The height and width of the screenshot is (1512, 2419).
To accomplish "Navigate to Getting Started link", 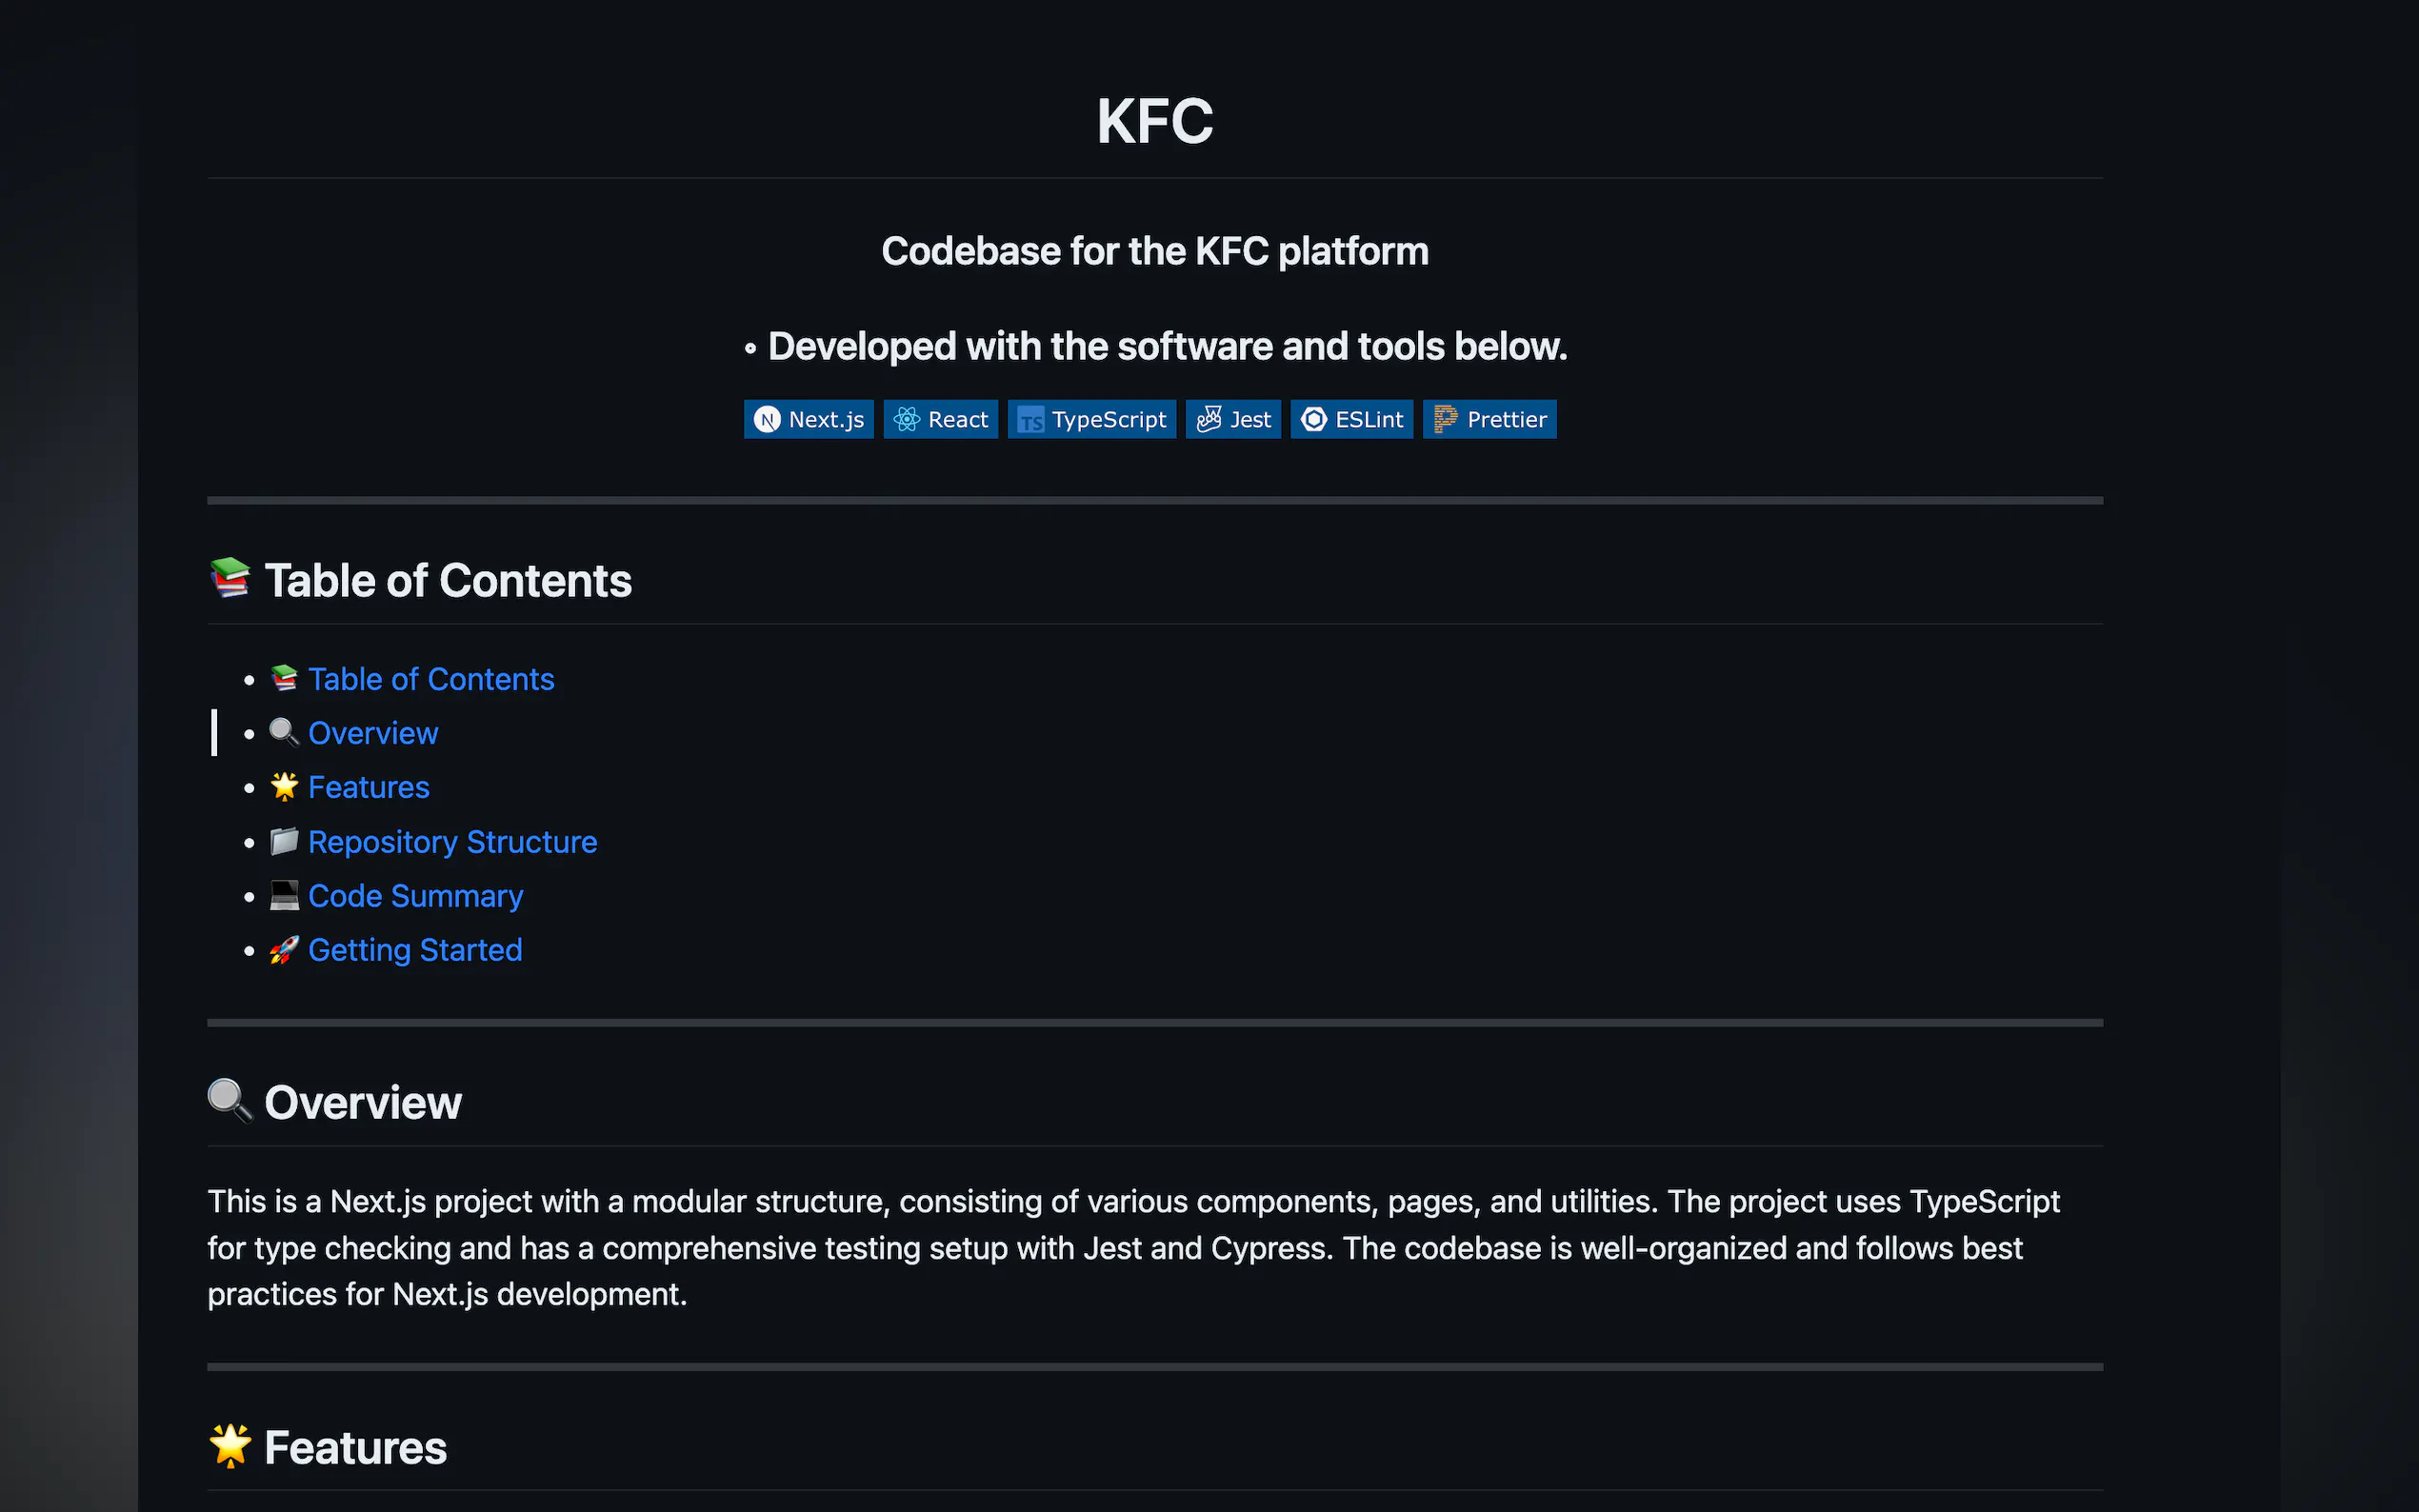I will point(415,950).
